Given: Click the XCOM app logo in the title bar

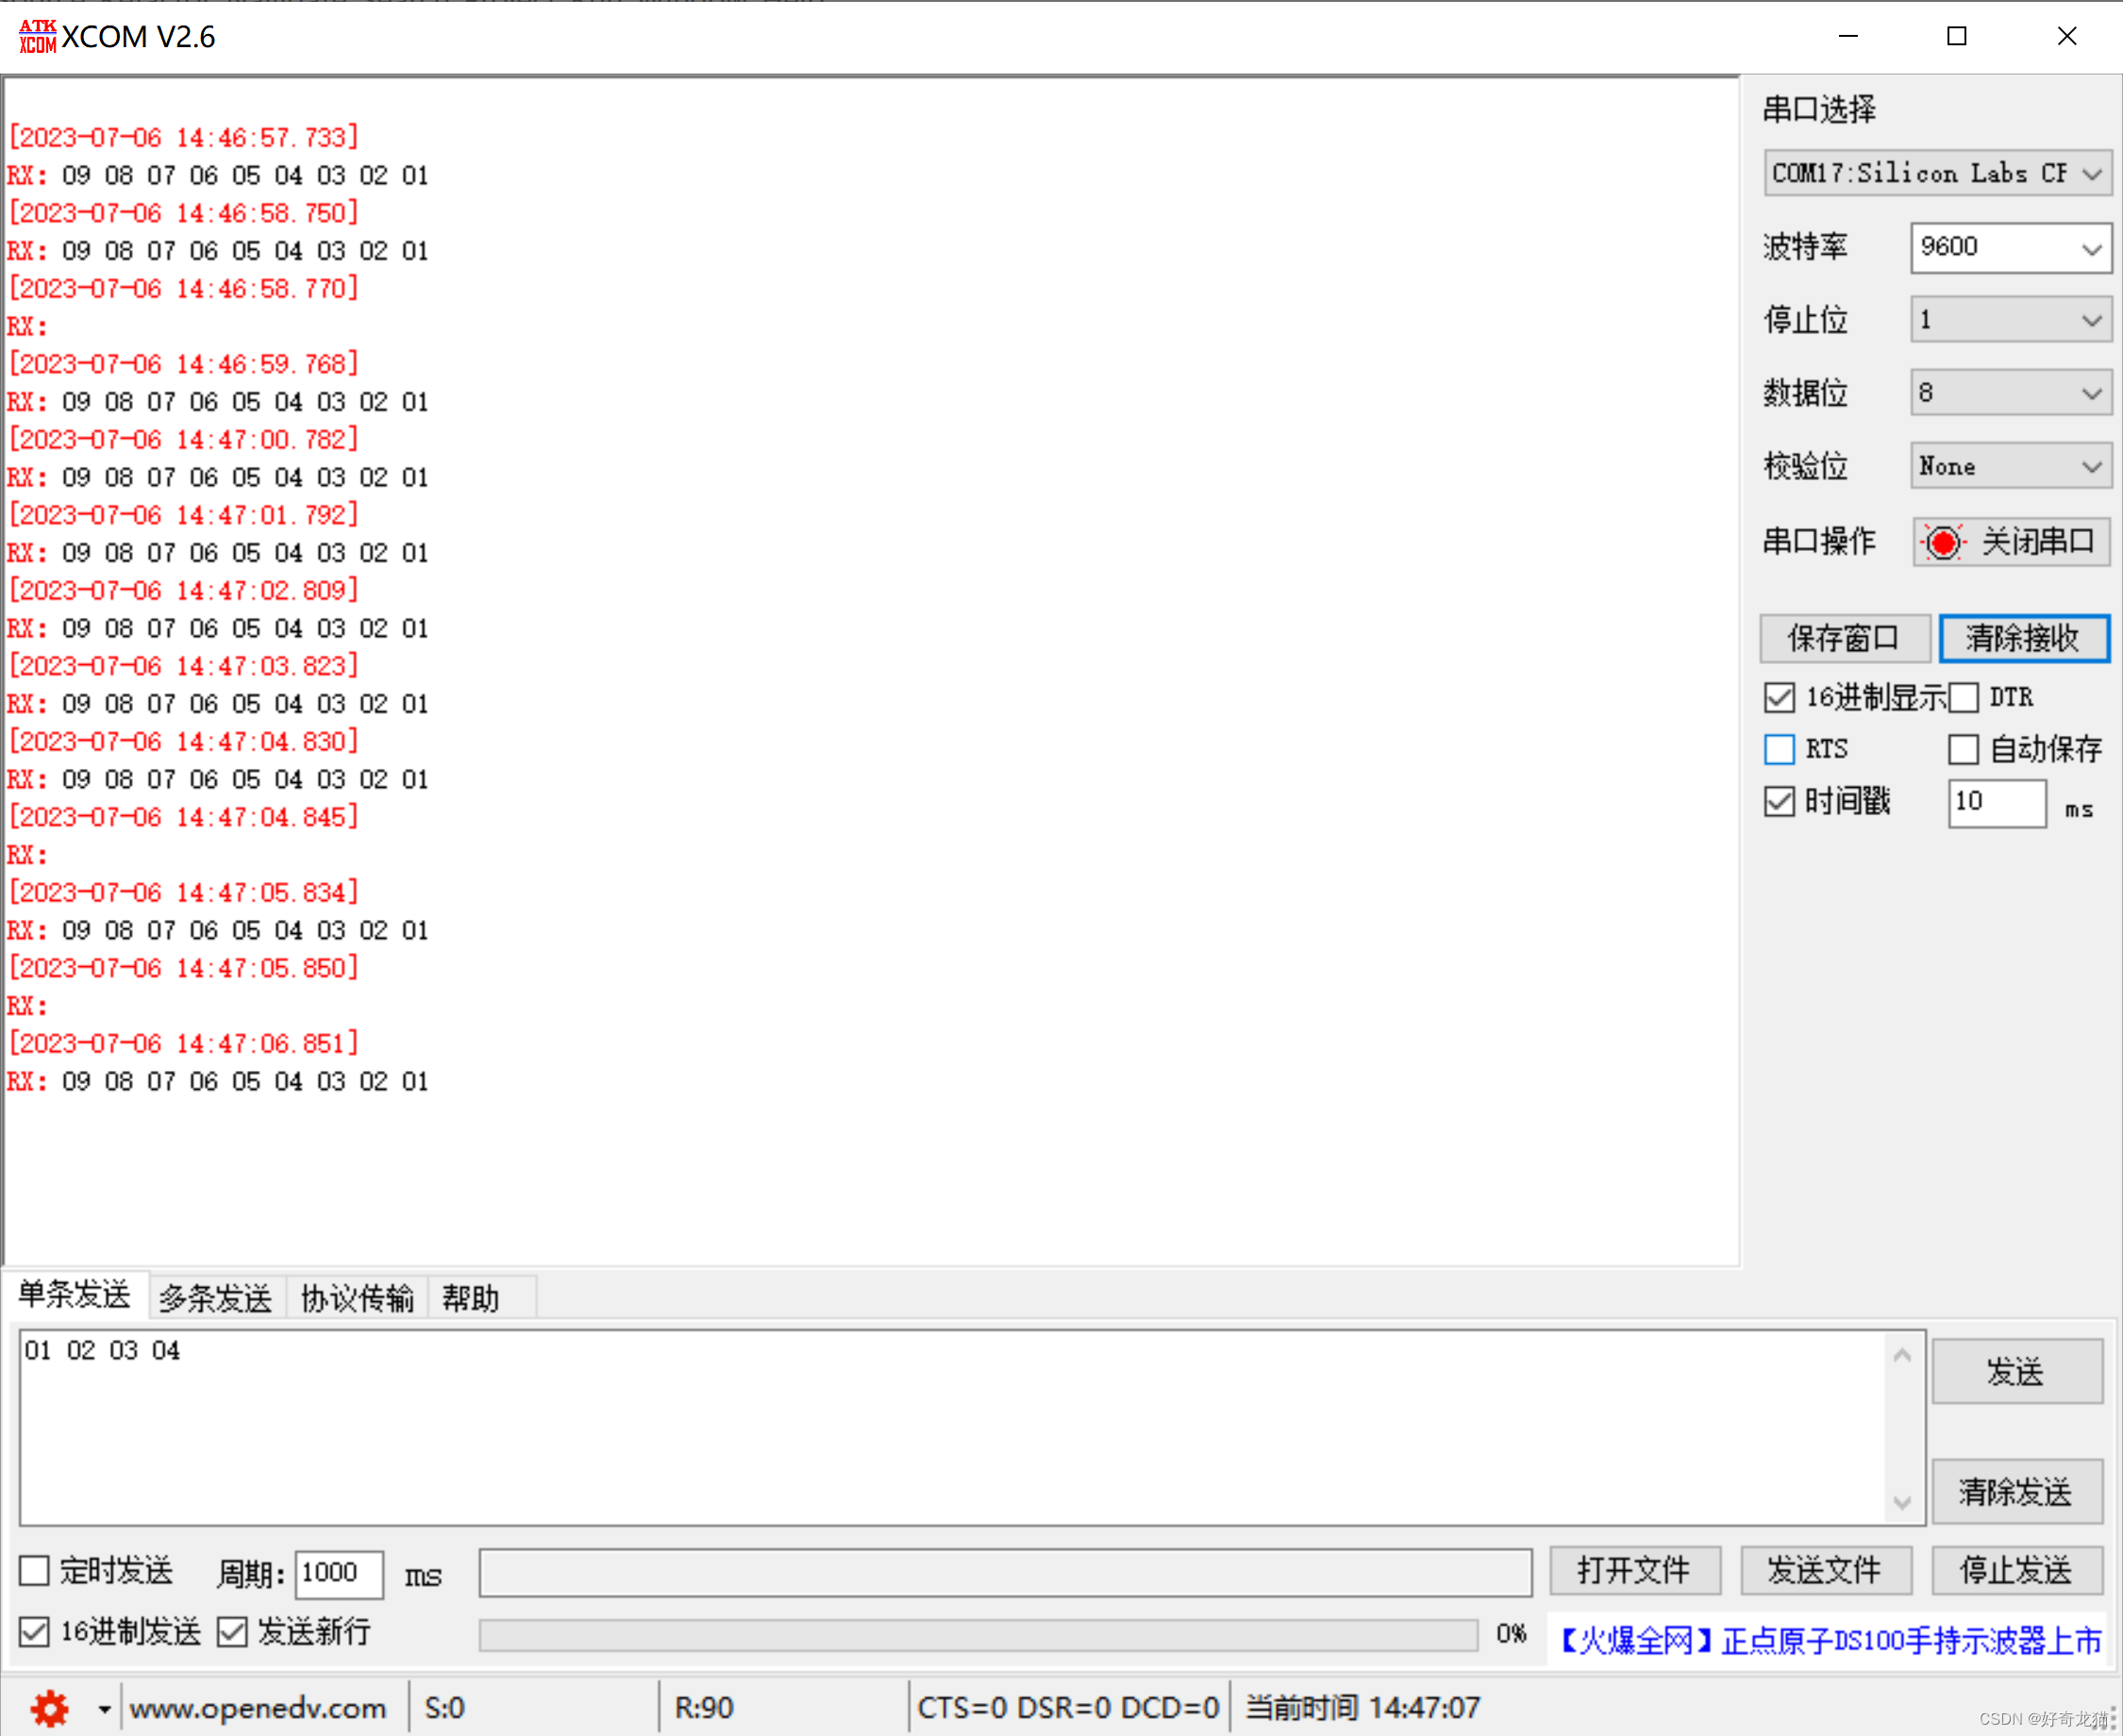Looking at the screenshot, I should 38,37.
